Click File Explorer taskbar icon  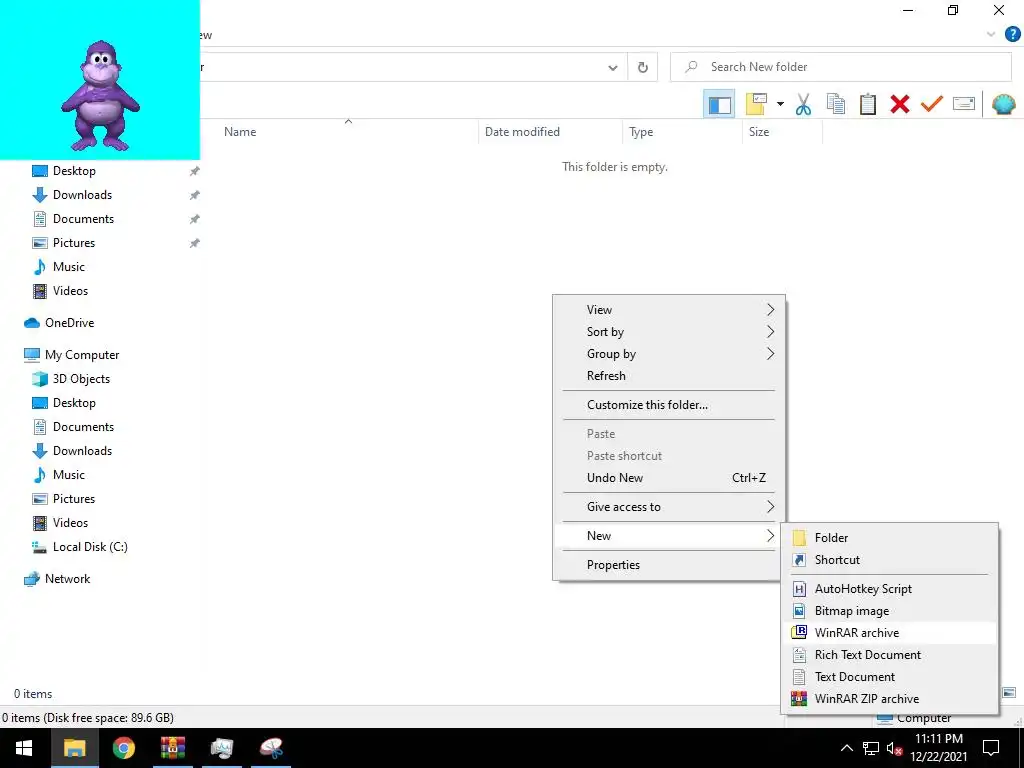[74, 748]
